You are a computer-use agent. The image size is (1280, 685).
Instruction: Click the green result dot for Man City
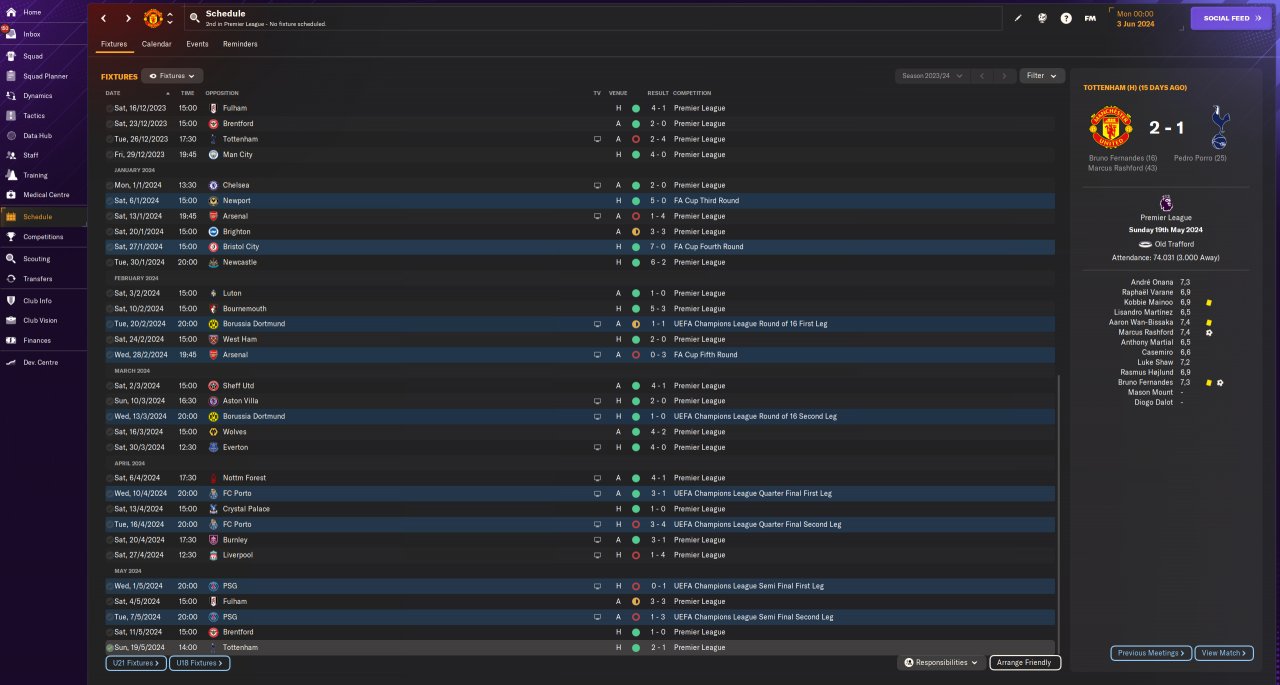coord(636,155)
